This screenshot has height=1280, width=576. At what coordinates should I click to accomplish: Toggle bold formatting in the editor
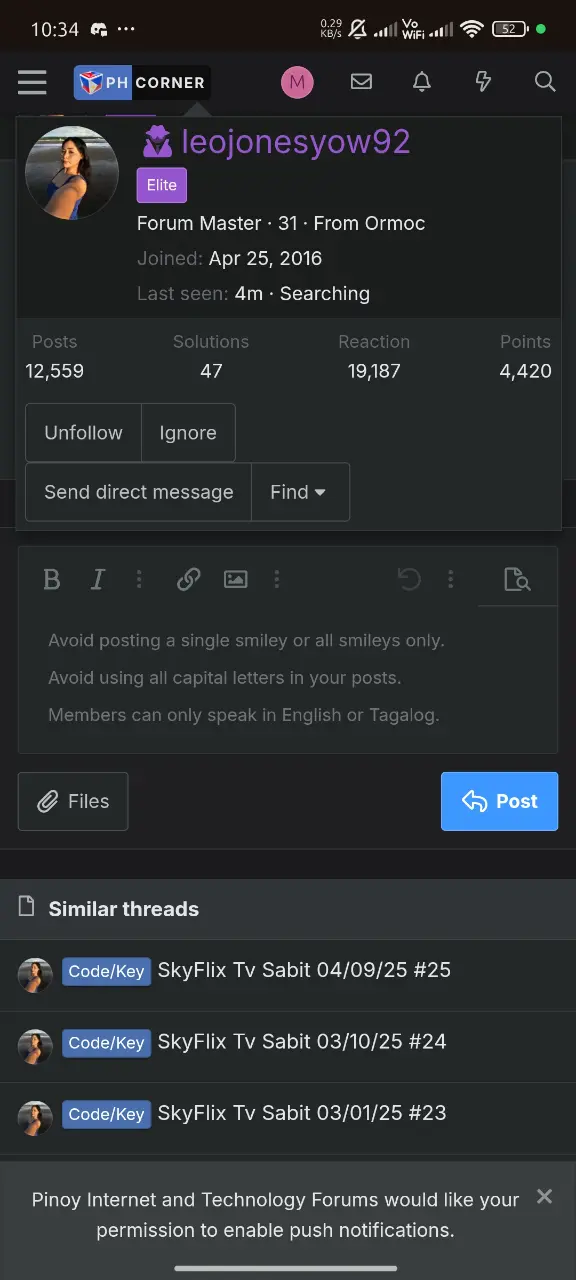52,579
